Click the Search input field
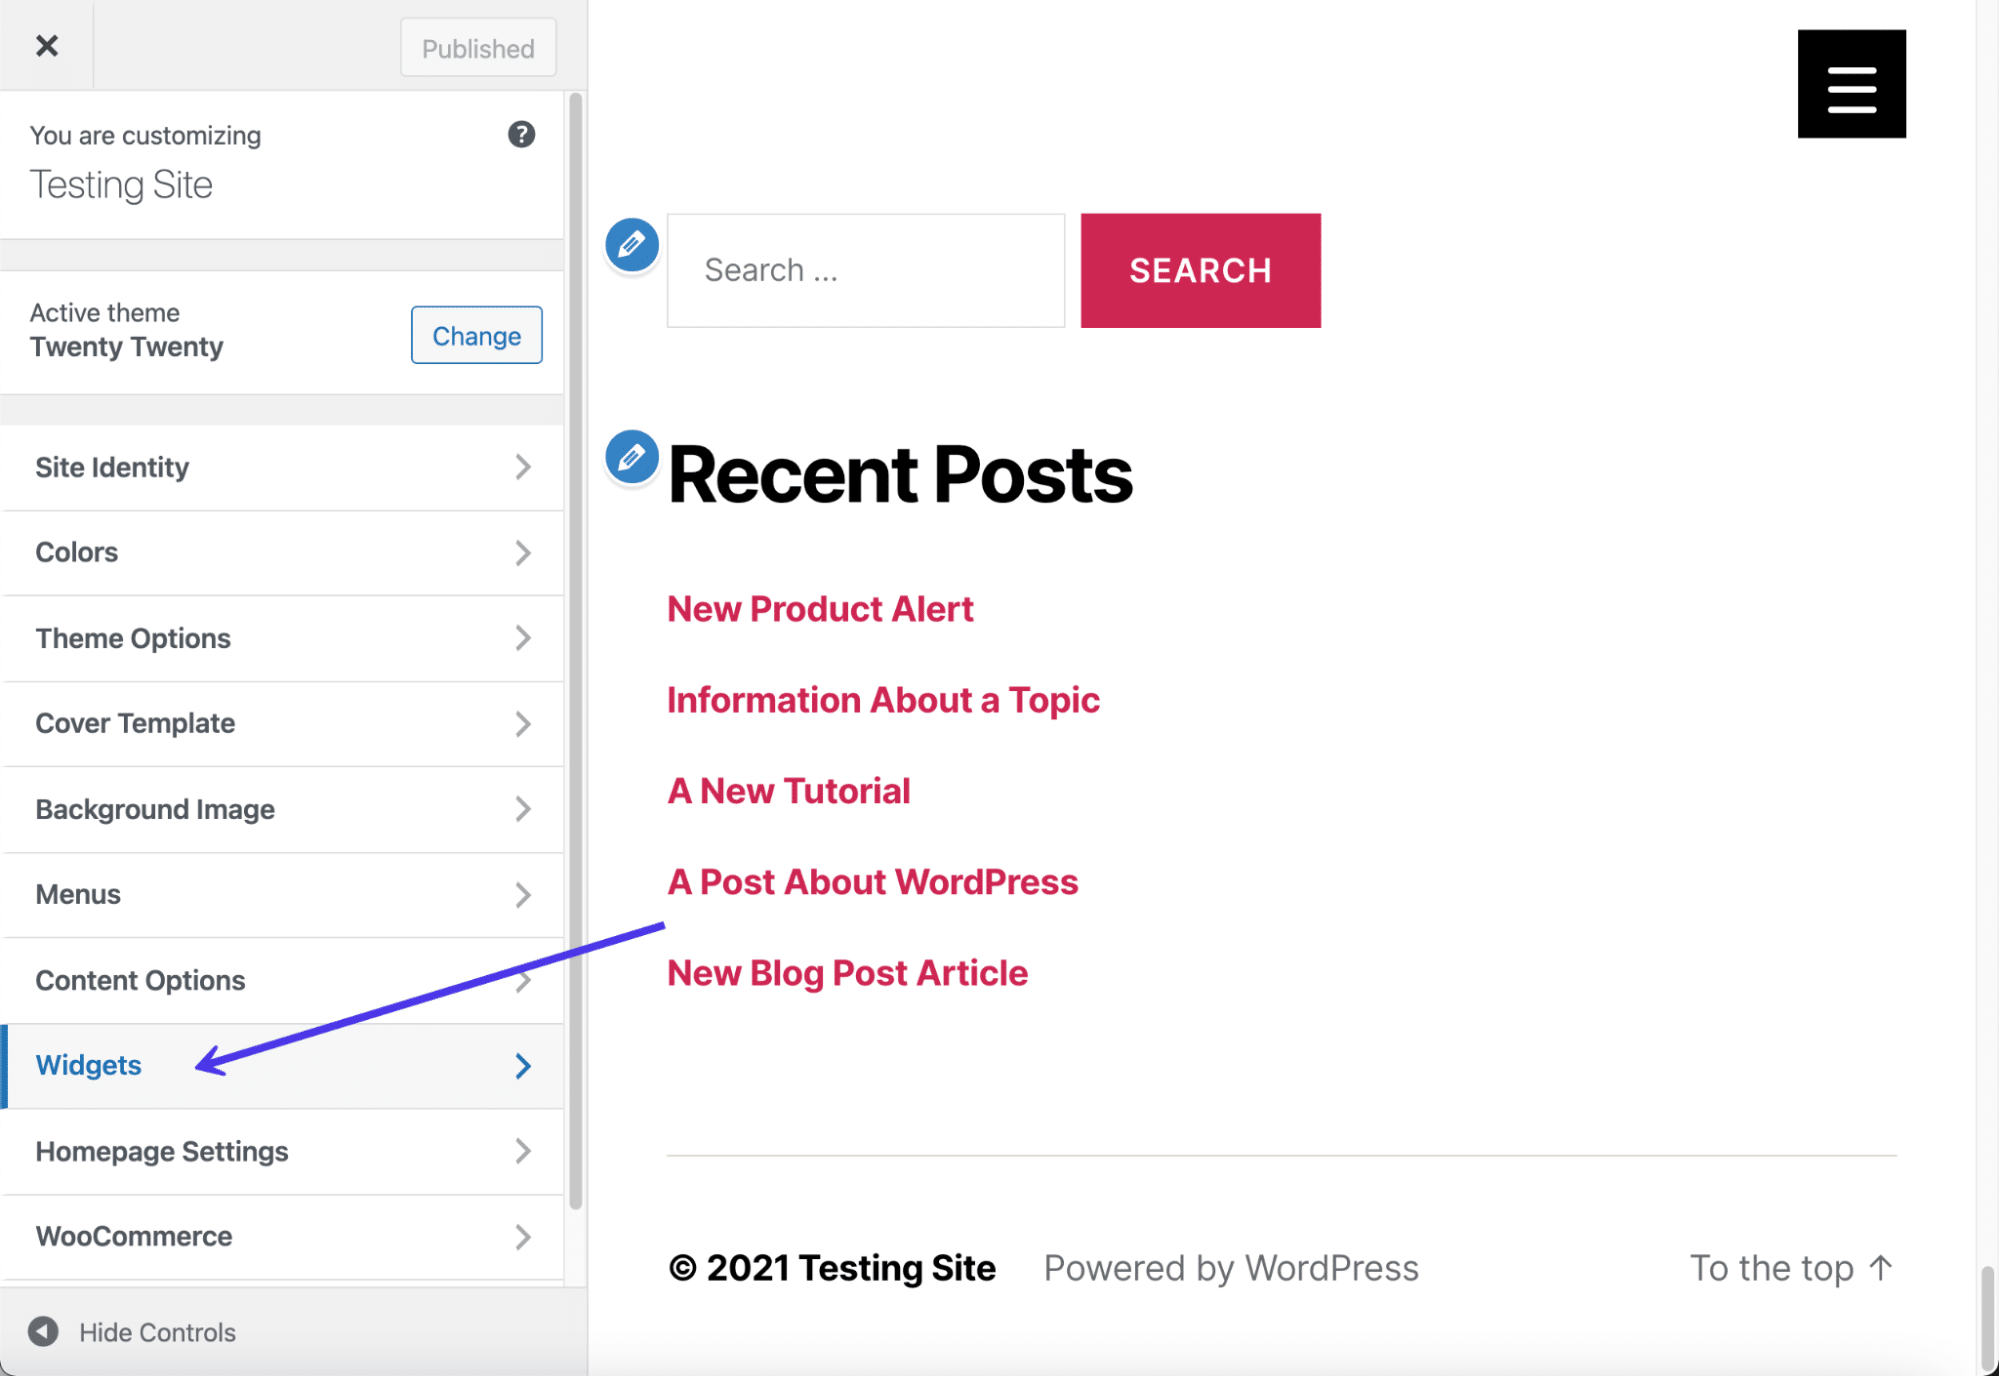 coord(864,270)
